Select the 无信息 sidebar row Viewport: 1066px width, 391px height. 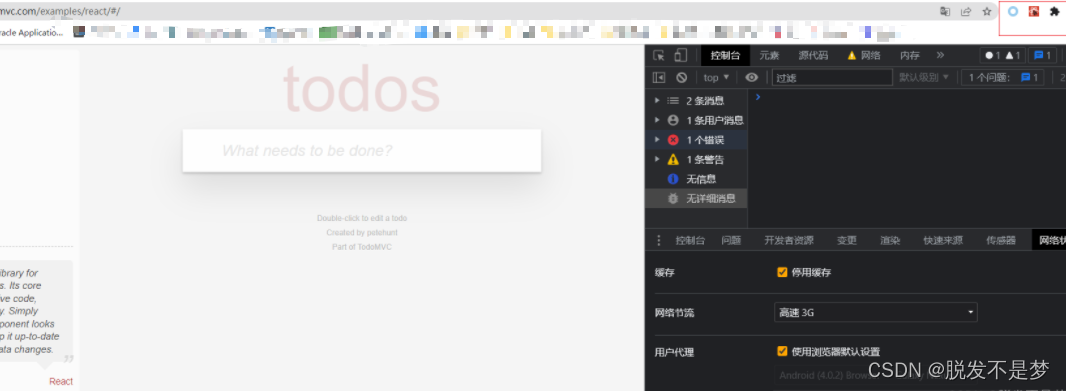click(696, 179)
